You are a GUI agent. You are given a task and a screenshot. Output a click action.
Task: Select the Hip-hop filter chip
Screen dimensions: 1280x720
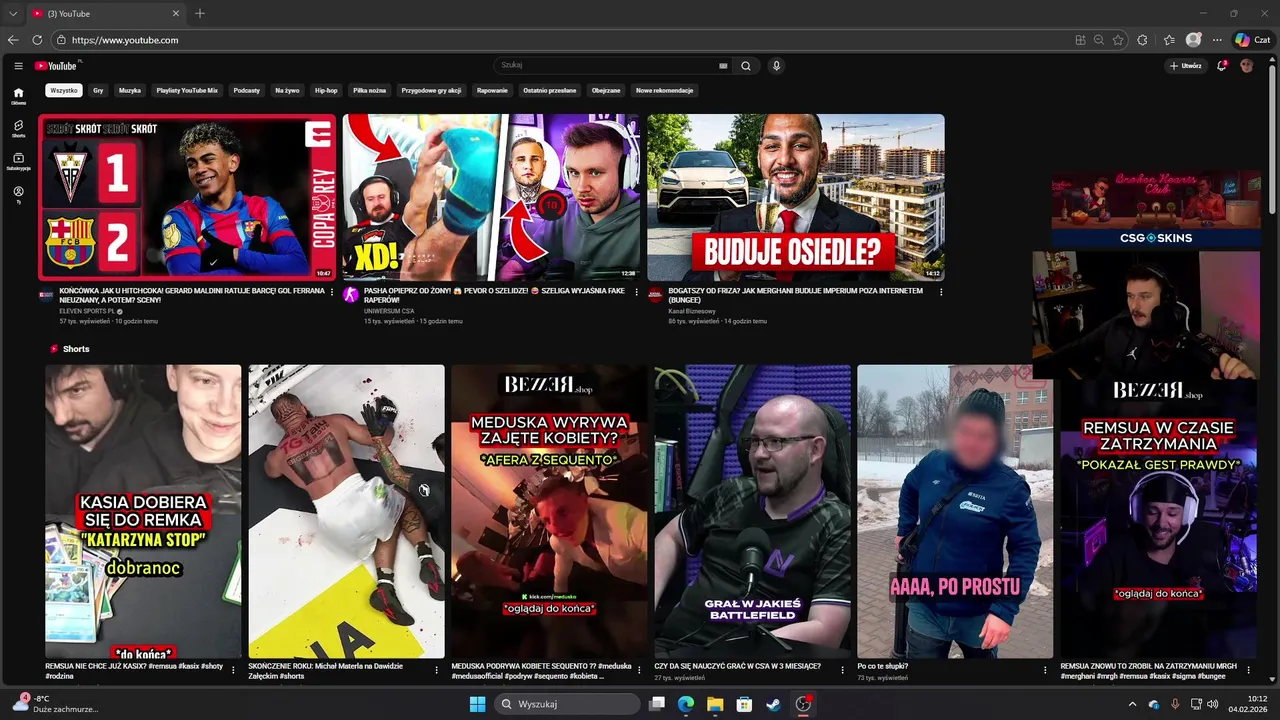tap(326, 90)
